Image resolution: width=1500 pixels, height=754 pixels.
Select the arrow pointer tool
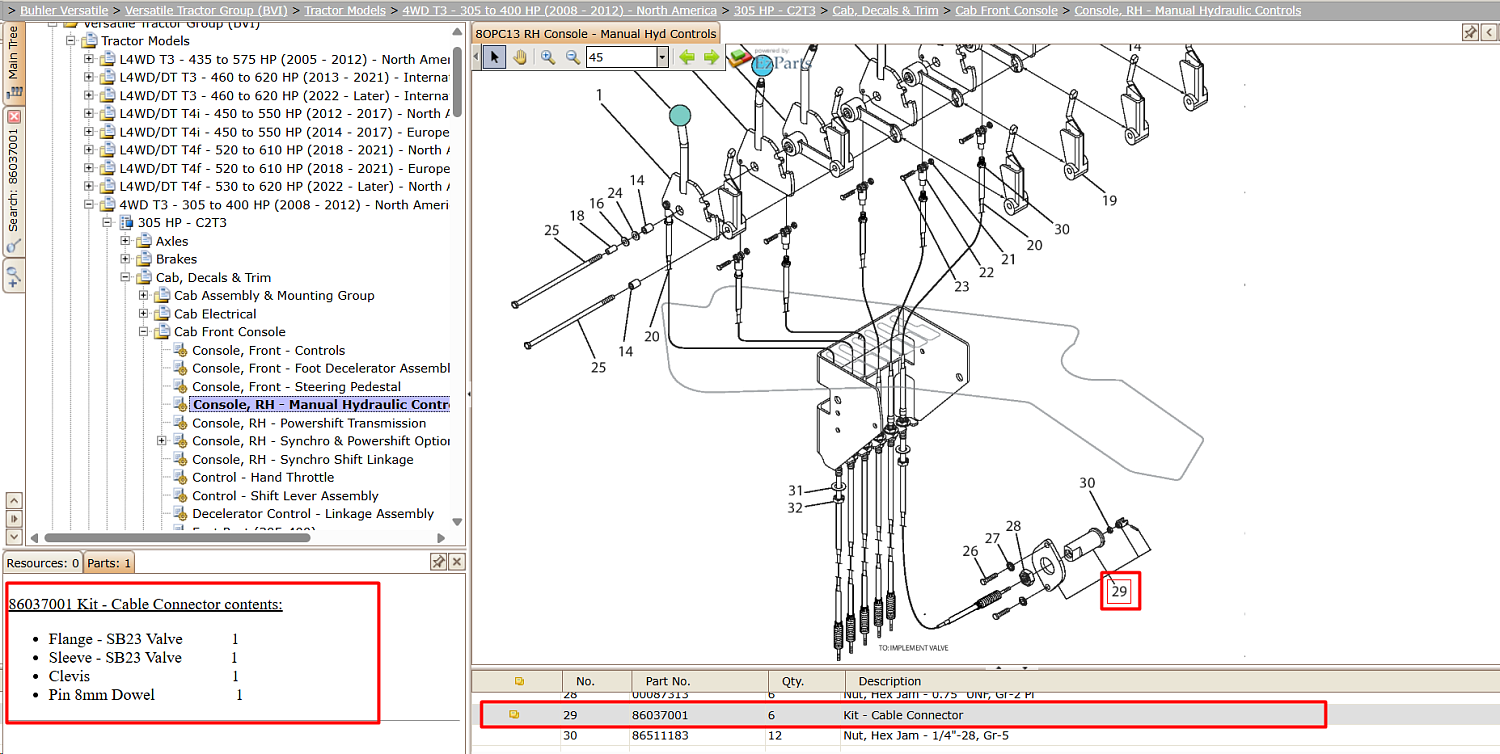pos(494,57)
